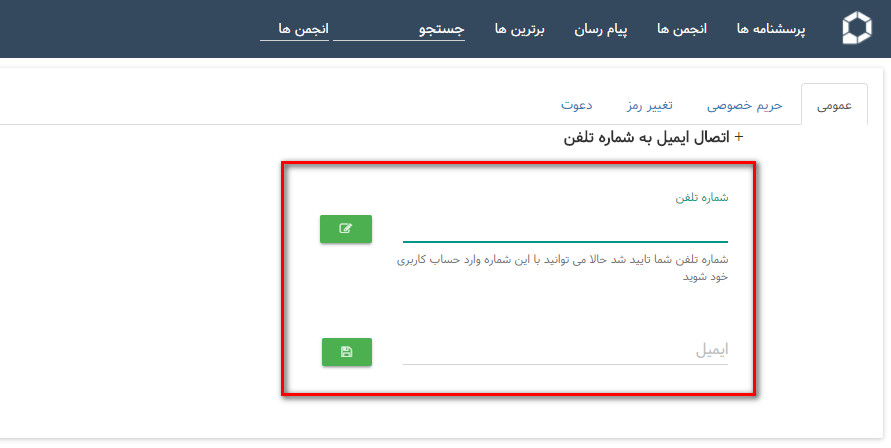Focus the شماره تلفن input field
891x448 pixels.
point(565,229)
